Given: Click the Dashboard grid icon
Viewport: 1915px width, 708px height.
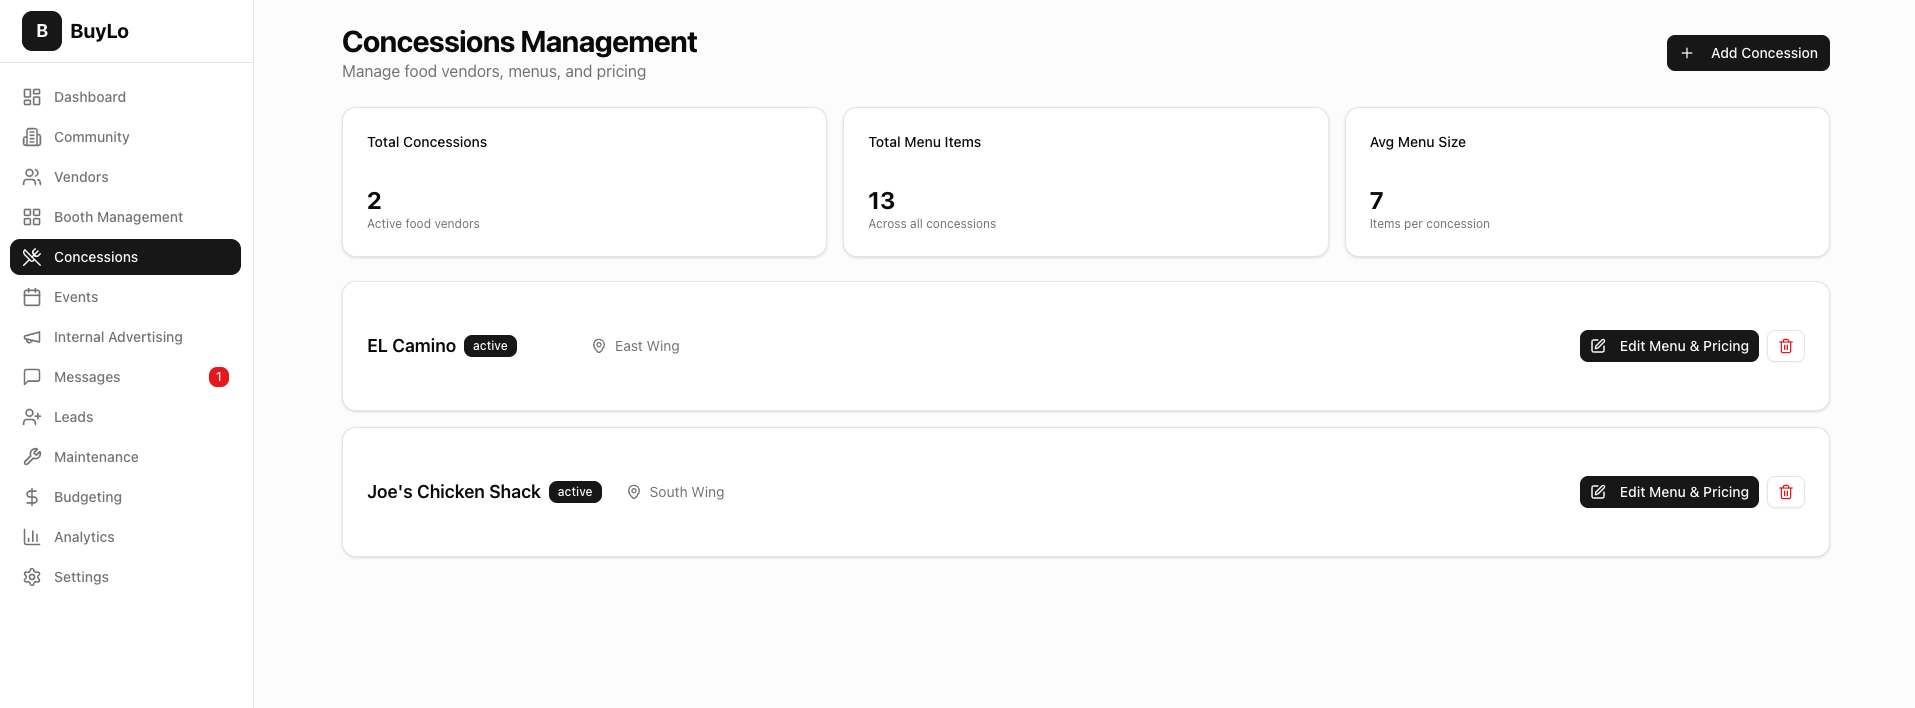Looking at the screenshot, I should [x=32, y=97].
